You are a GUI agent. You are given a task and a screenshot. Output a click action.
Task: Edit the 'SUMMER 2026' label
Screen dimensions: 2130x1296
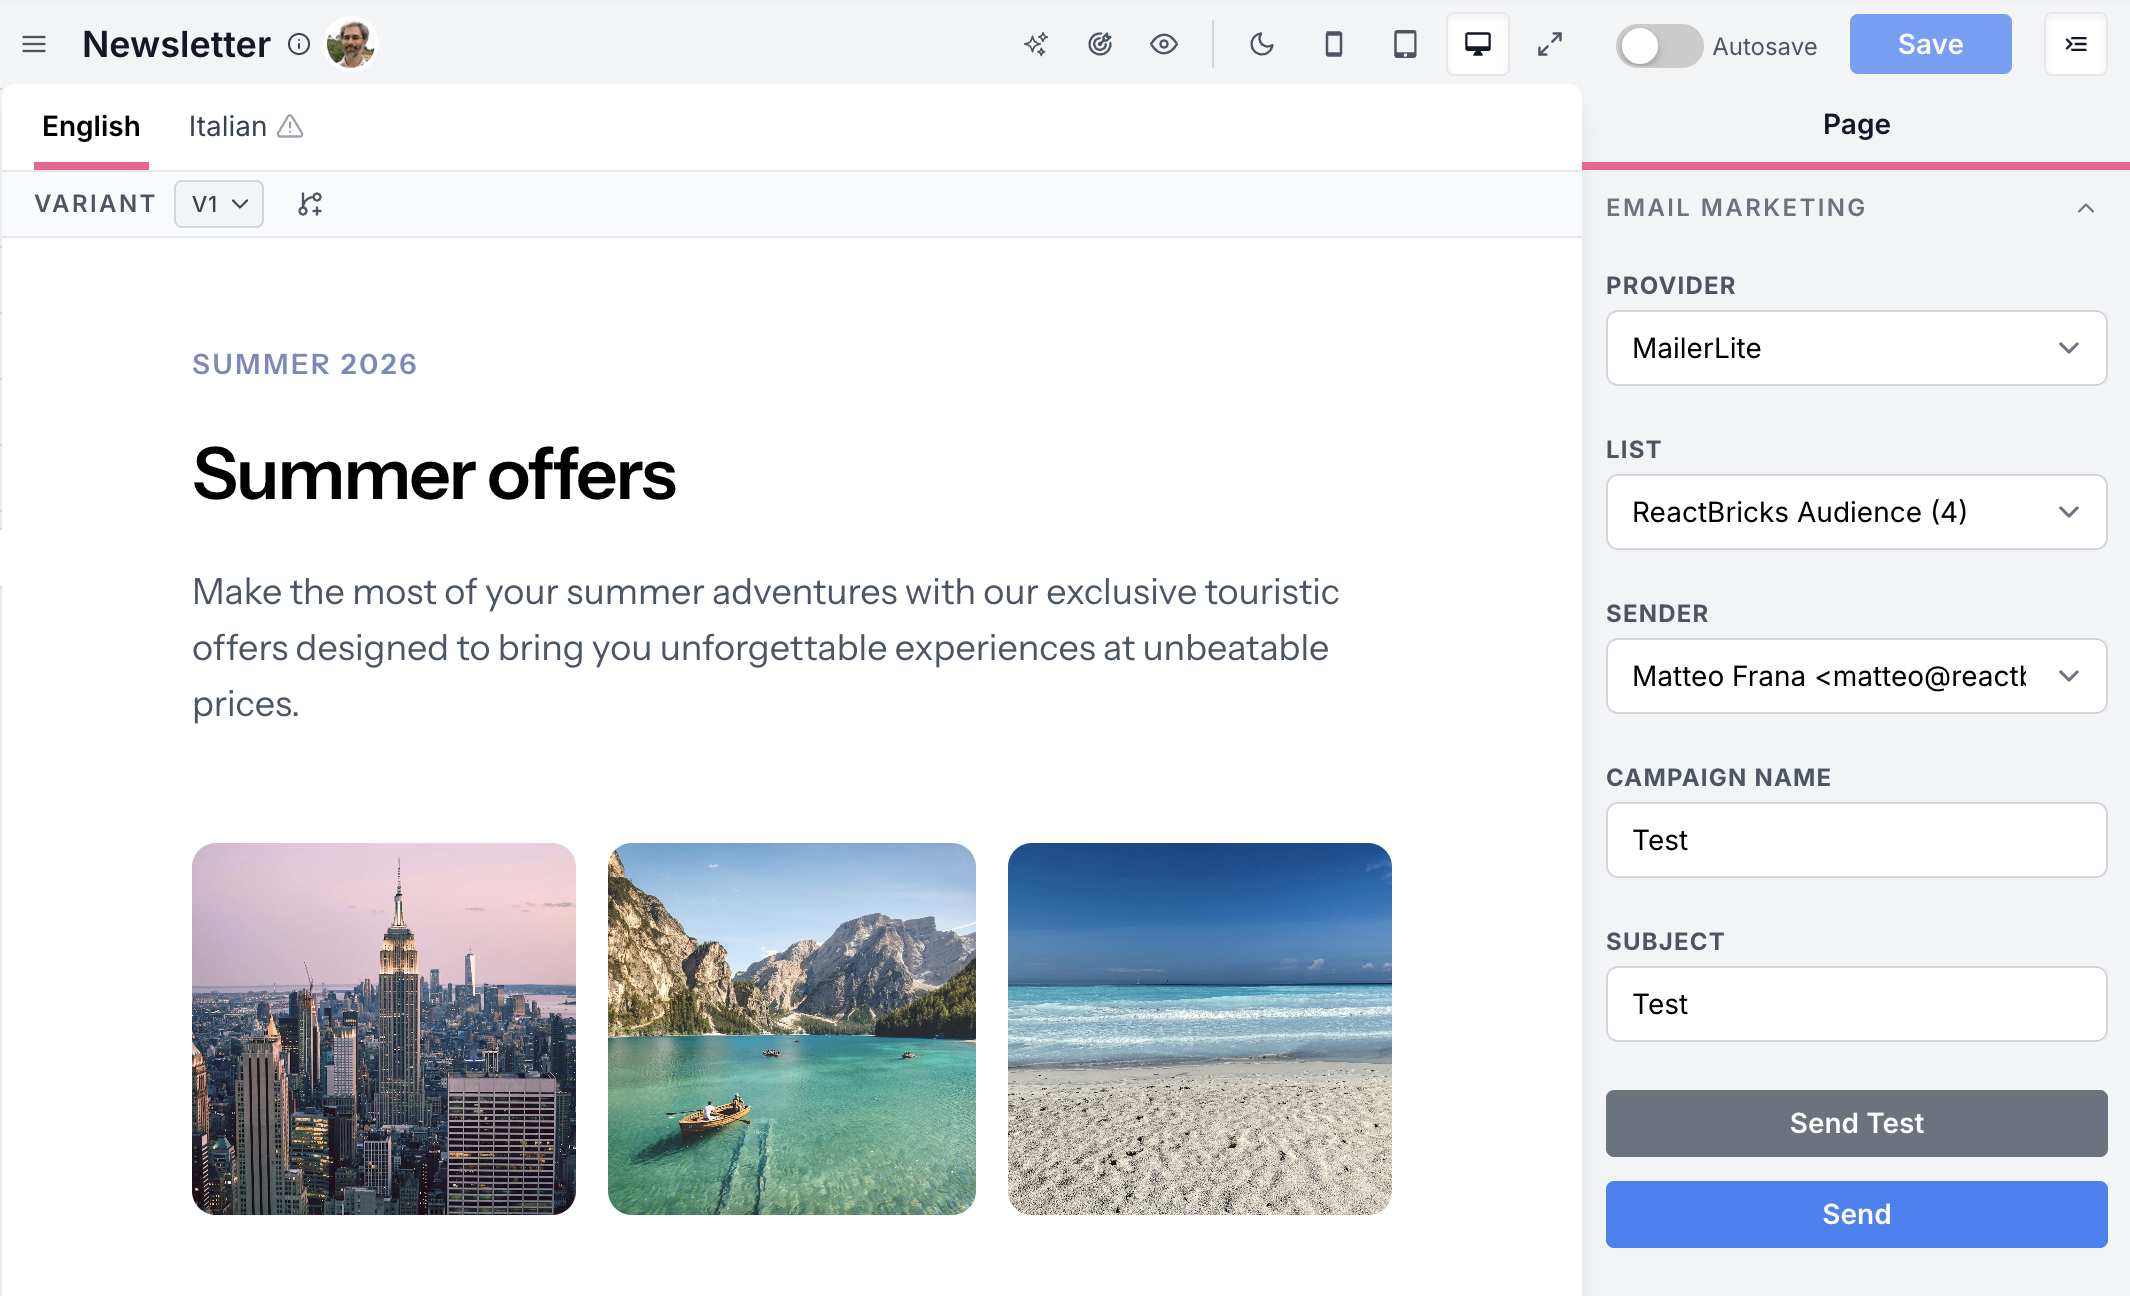(304, 364)
